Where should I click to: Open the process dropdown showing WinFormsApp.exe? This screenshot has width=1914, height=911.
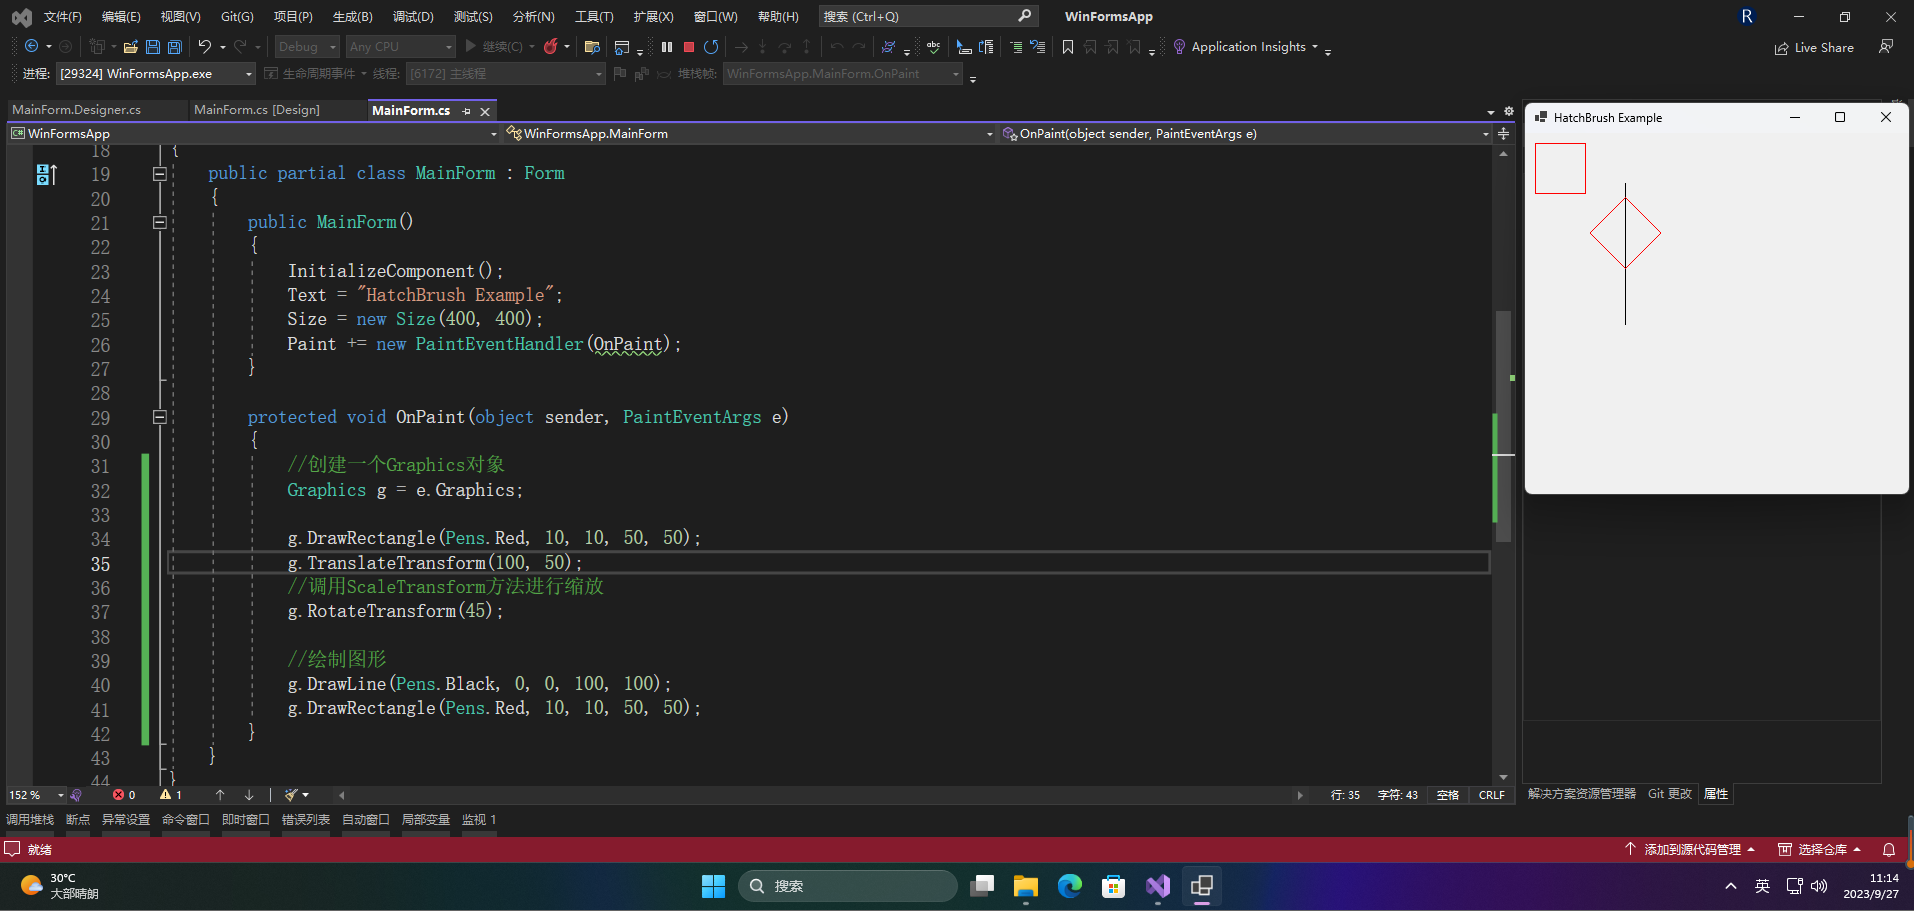[156, 73]
